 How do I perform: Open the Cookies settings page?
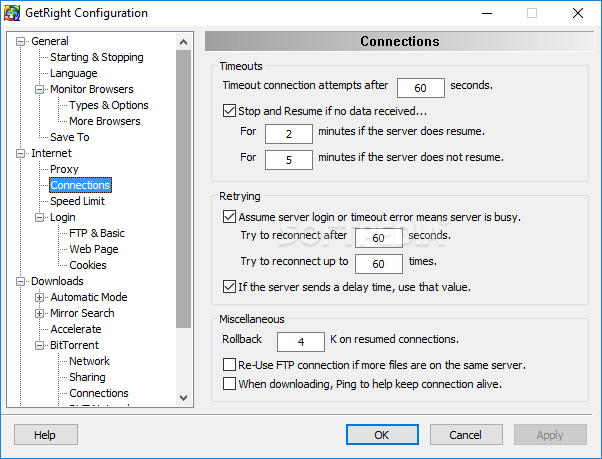[88, 265]
